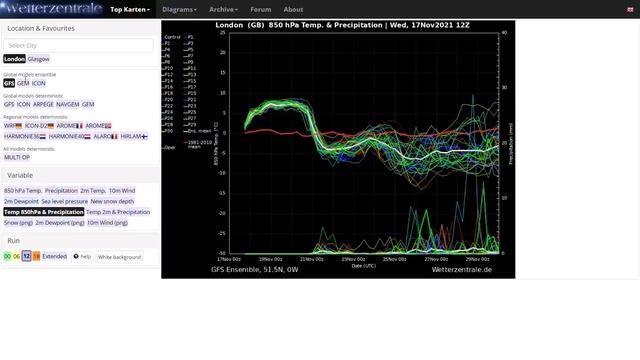
Task: Select GEM deterministic model
Action: coord(88,104)
